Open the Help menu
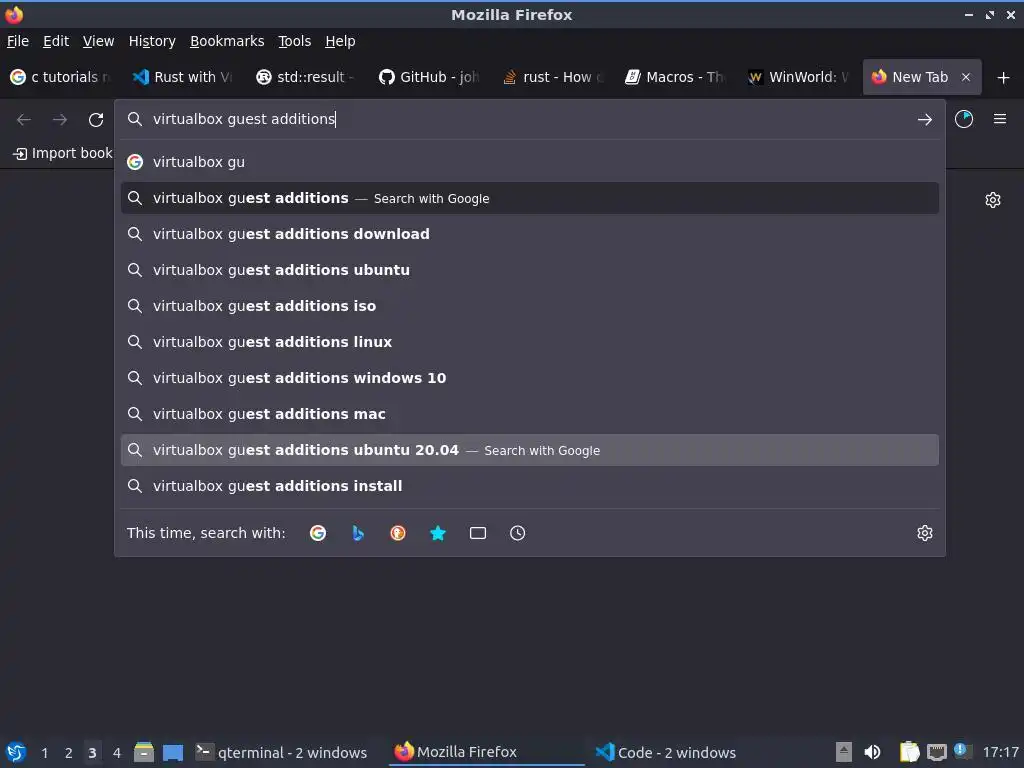The width and height of the screenshot is (1024, 768). tap(340, 41)
